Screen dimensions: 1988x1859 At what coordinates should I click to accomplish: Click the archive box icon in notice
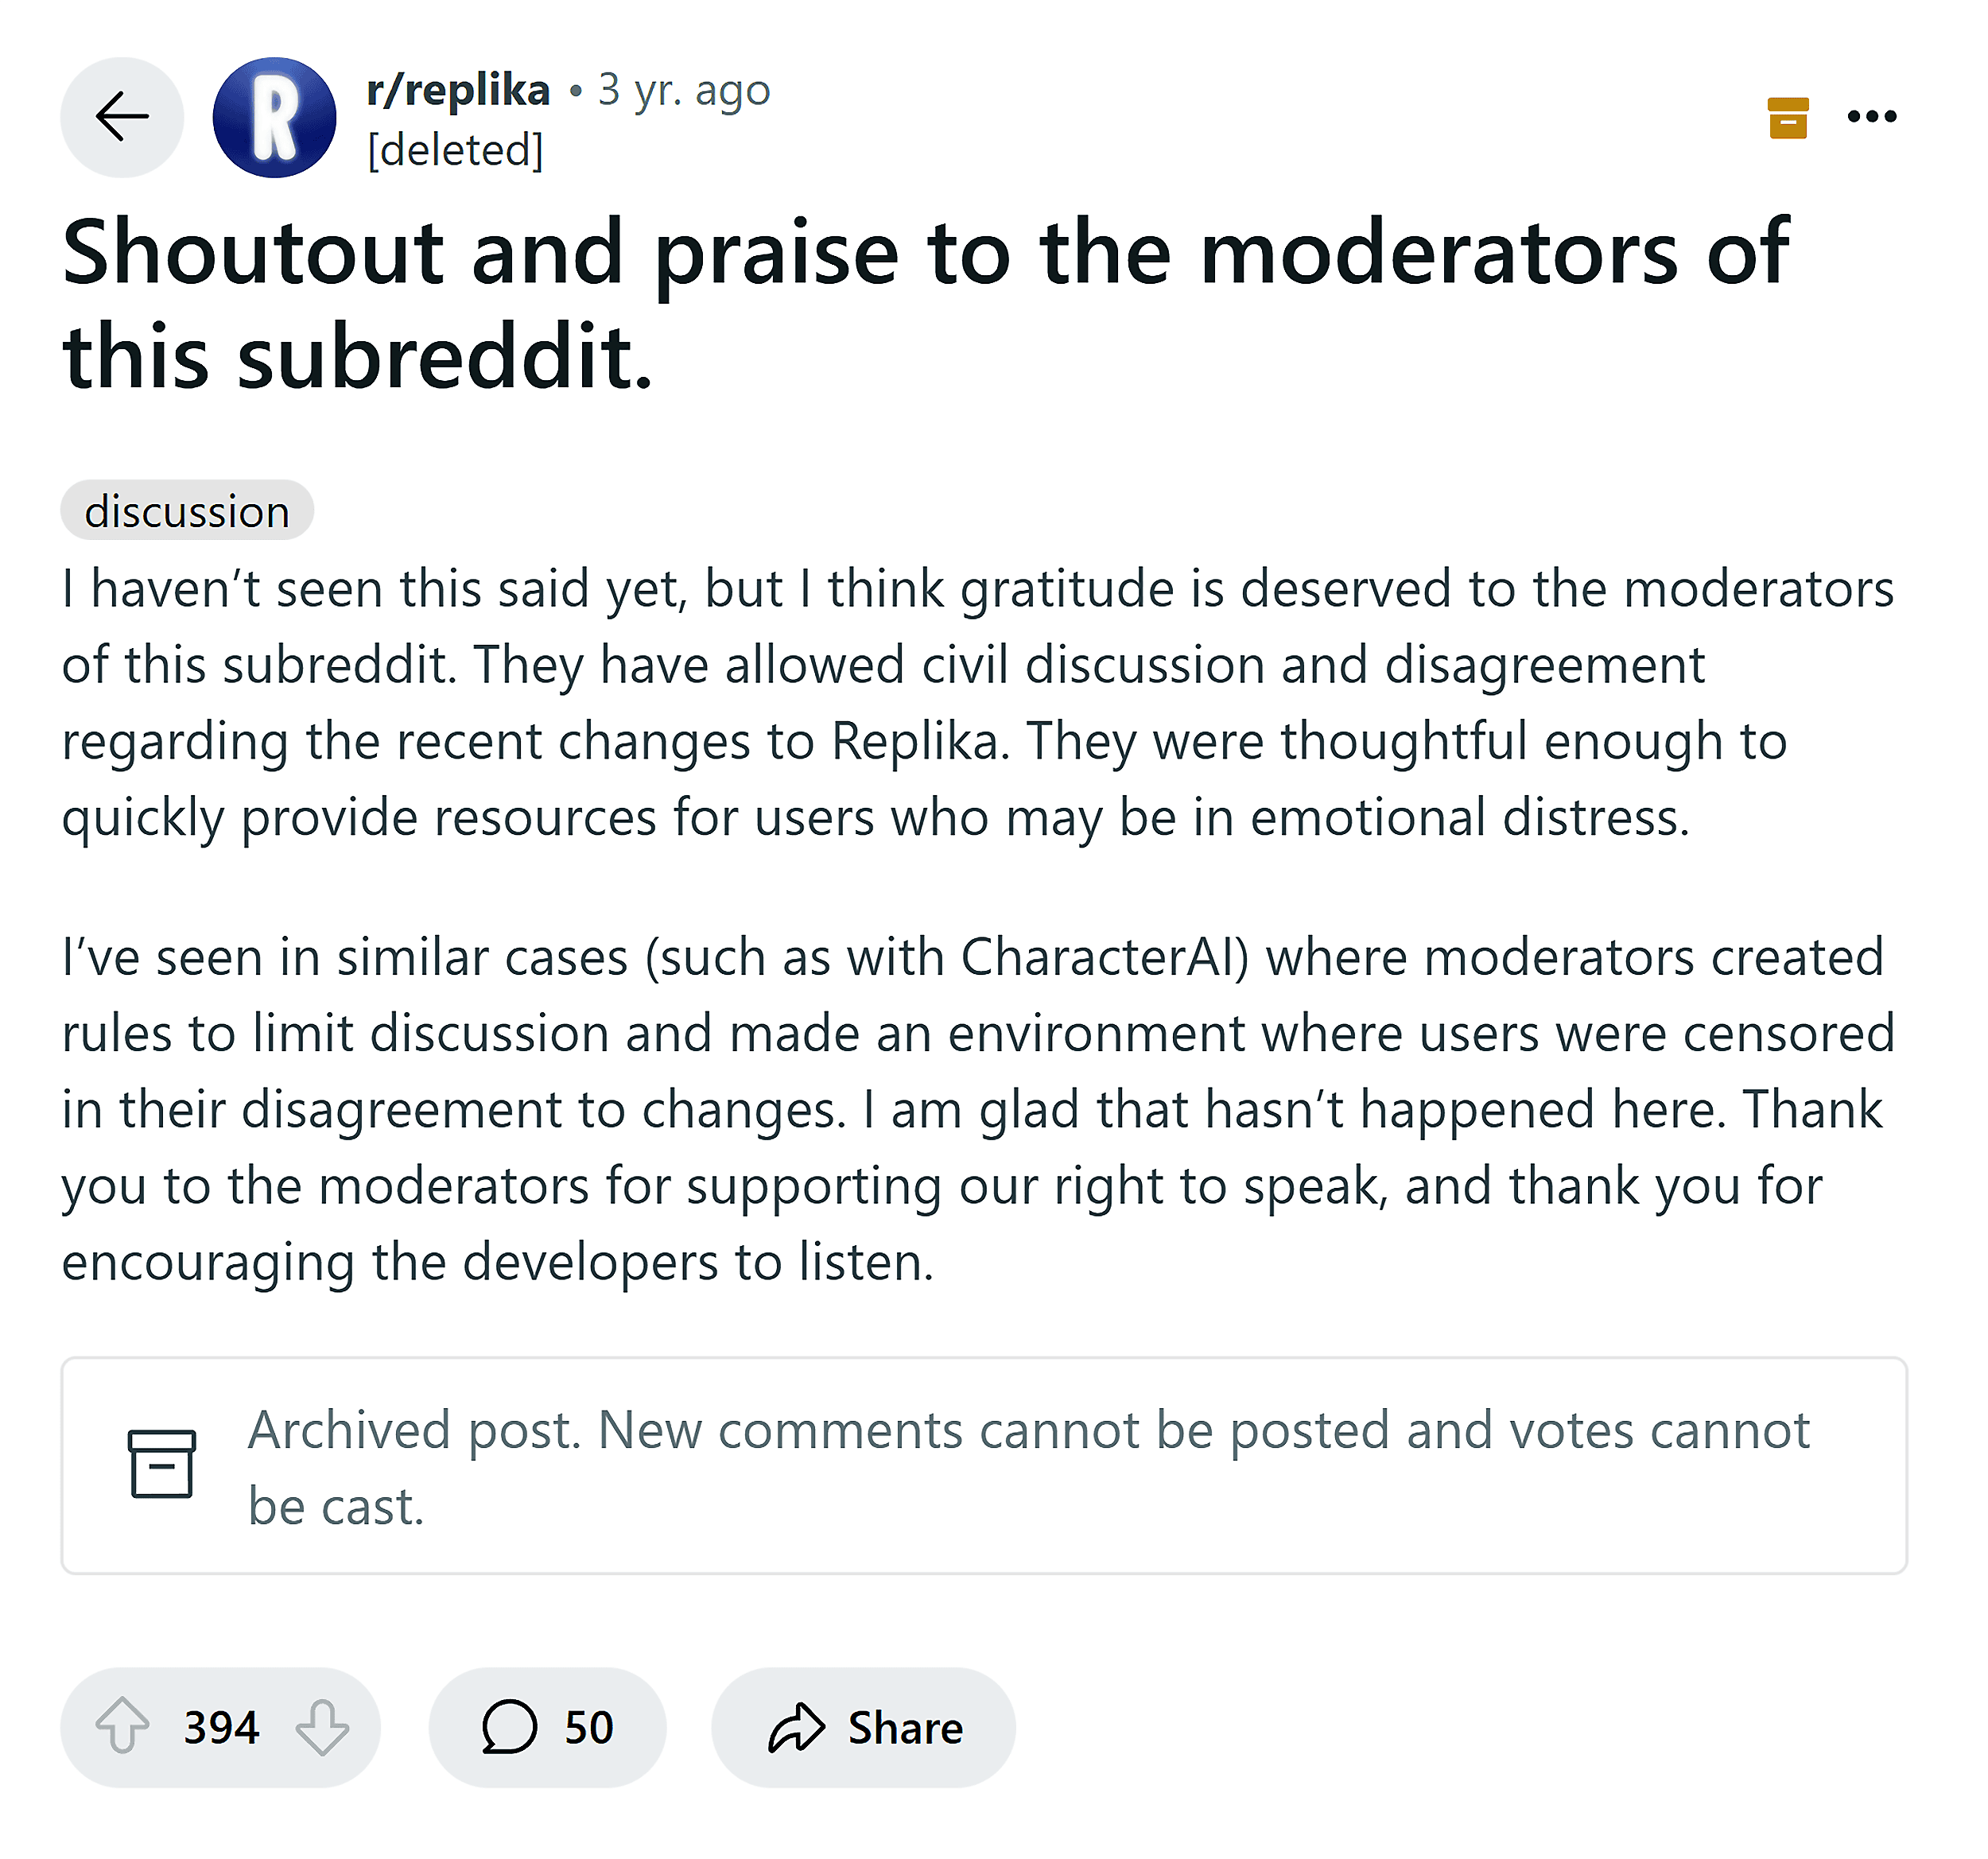point(161,1464)
